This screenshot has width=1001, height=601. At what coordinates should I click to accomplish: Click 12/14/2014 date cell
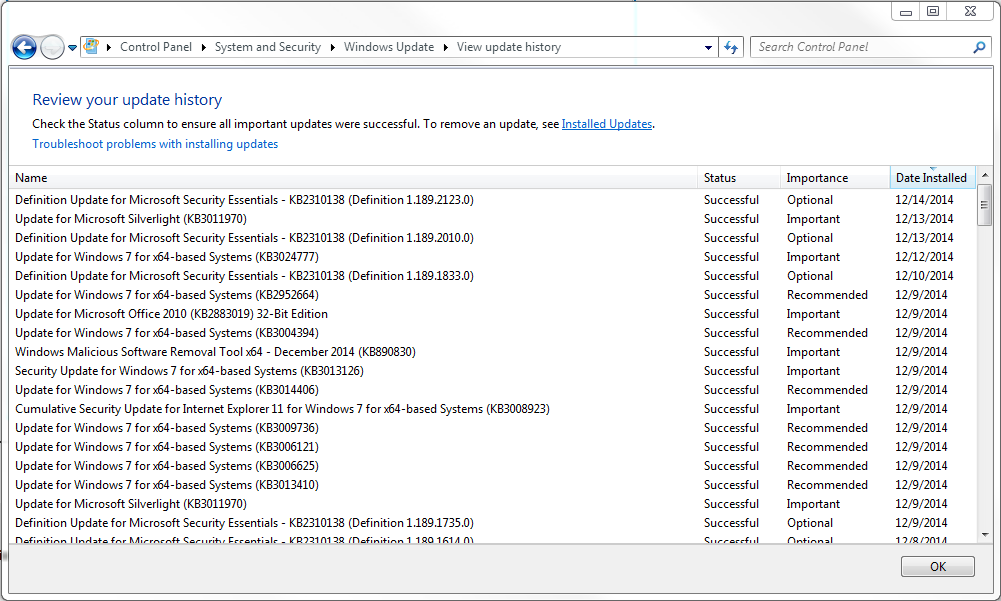pyautogui.click(x=924, y=200)
